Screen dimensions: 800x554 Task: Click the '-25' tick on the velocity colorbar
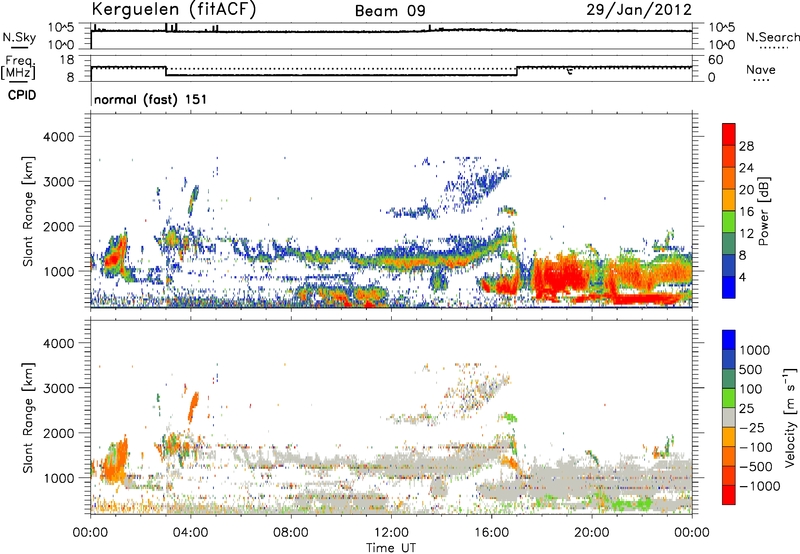752,427
